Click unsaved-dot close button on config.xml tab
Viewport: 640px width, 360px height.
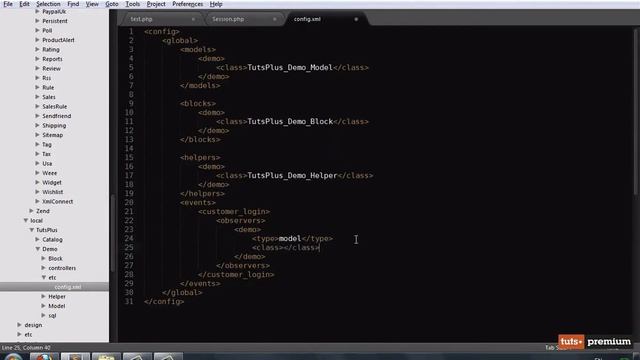point(356,19)
